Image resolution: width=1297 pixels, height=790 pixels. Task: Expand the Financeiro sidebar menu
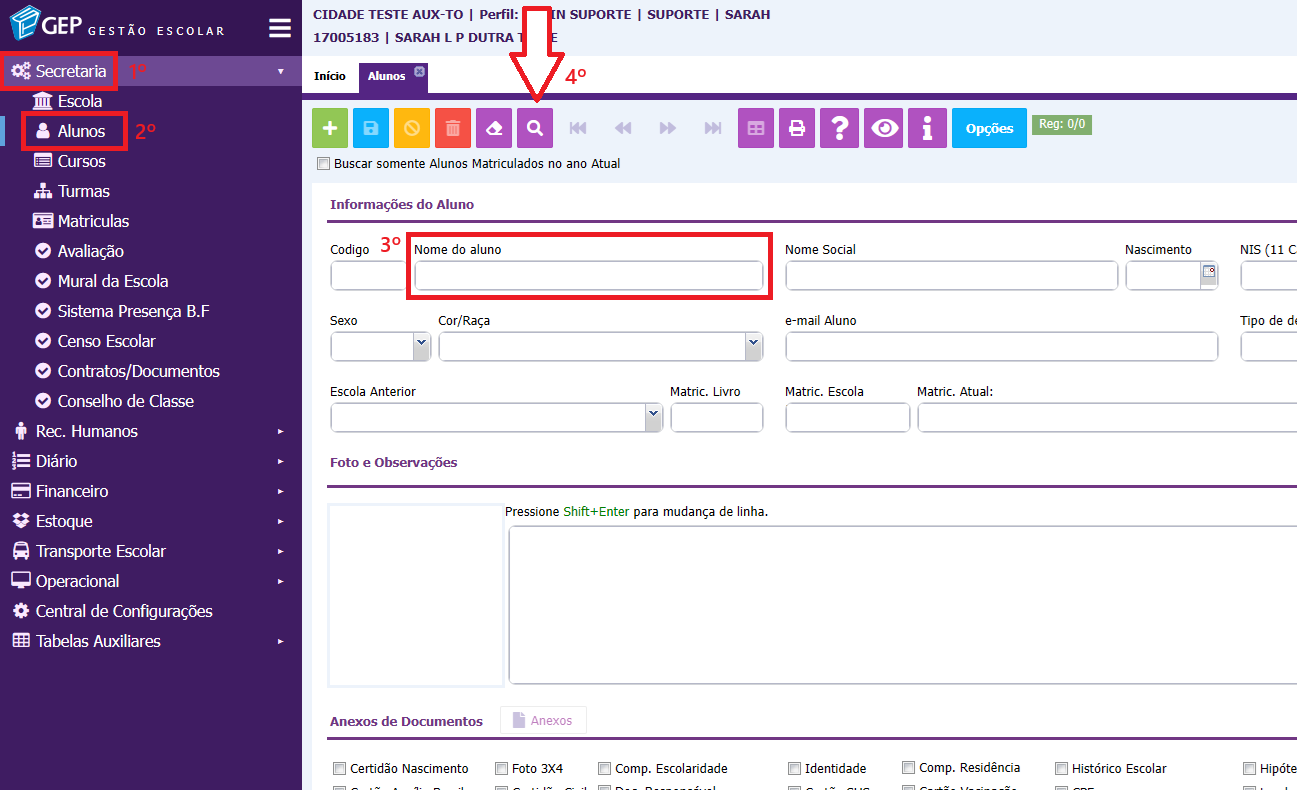coord(72,491)
